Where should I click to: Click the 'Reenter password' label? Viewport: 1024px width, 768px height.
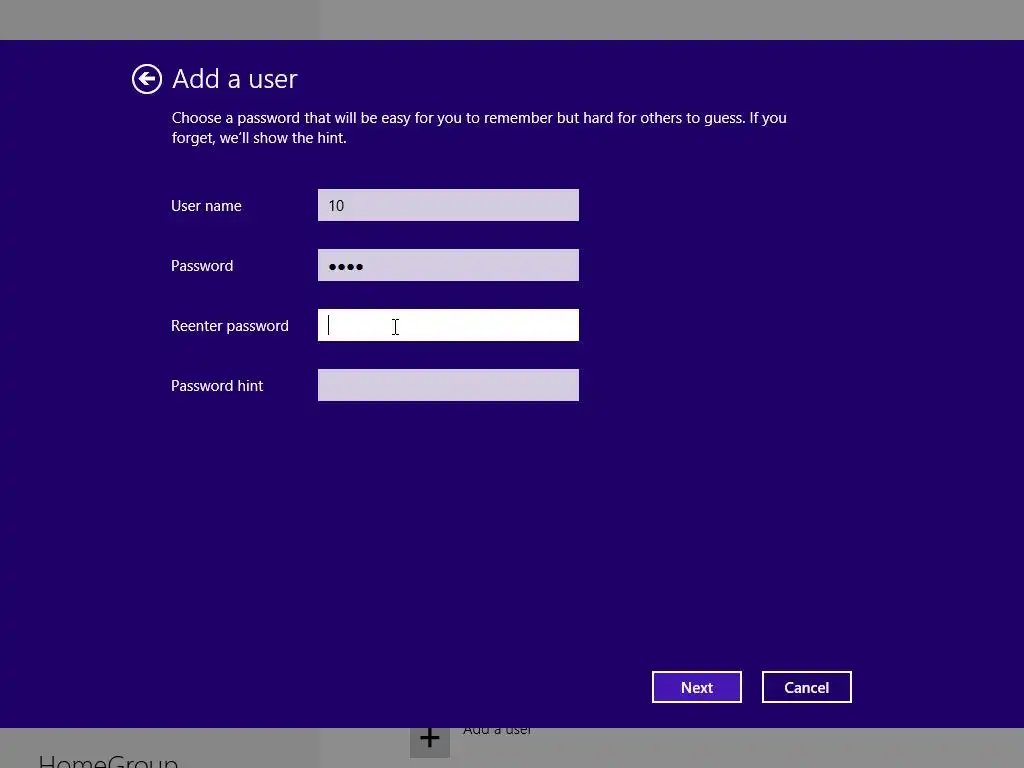230,326
